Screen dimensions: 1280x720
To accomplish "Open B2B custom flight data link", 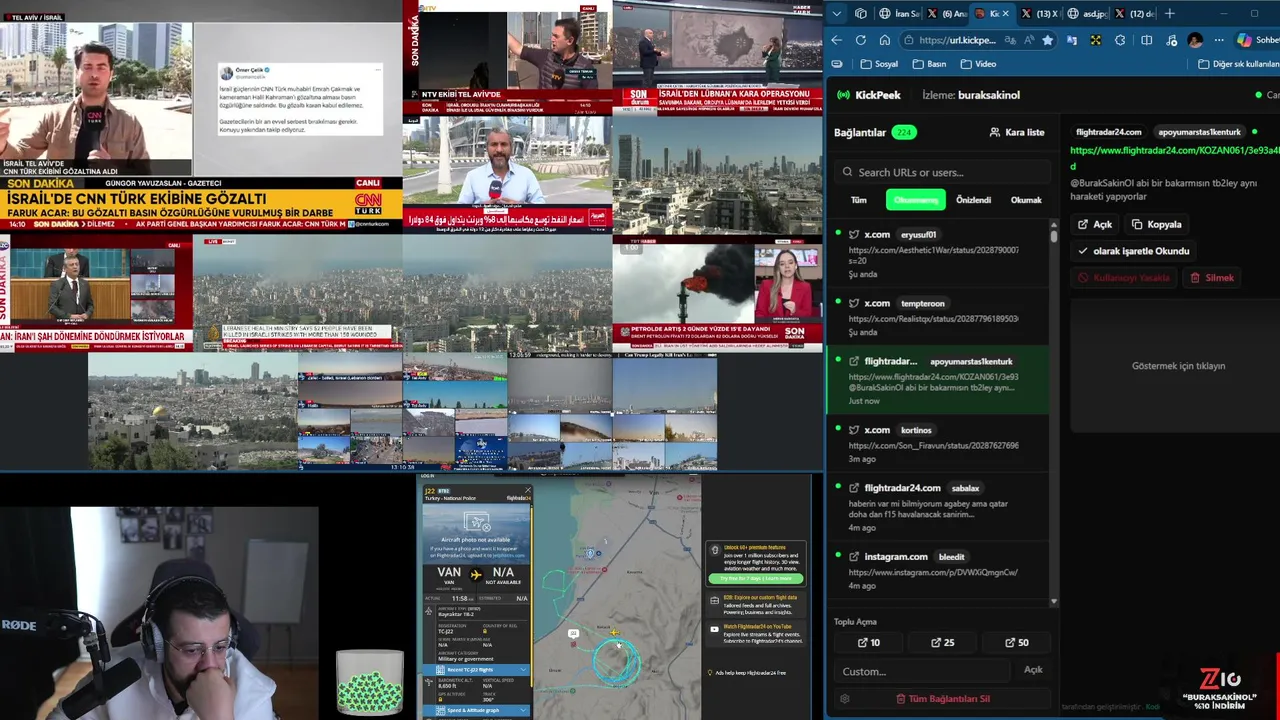I will click(x=755, y=603).
